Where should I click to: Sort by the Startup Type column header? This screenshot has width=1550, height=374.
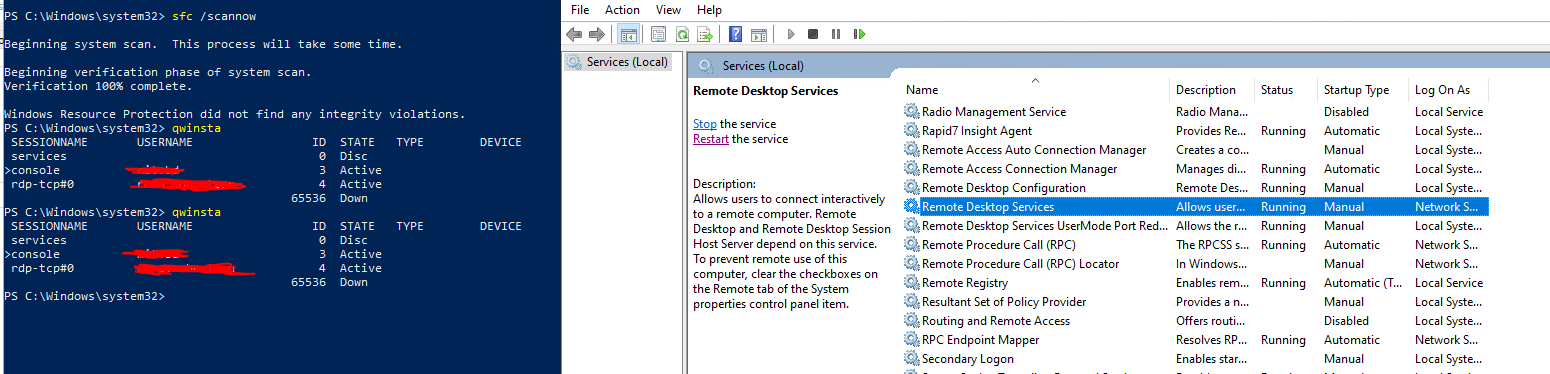[1357, 90]
